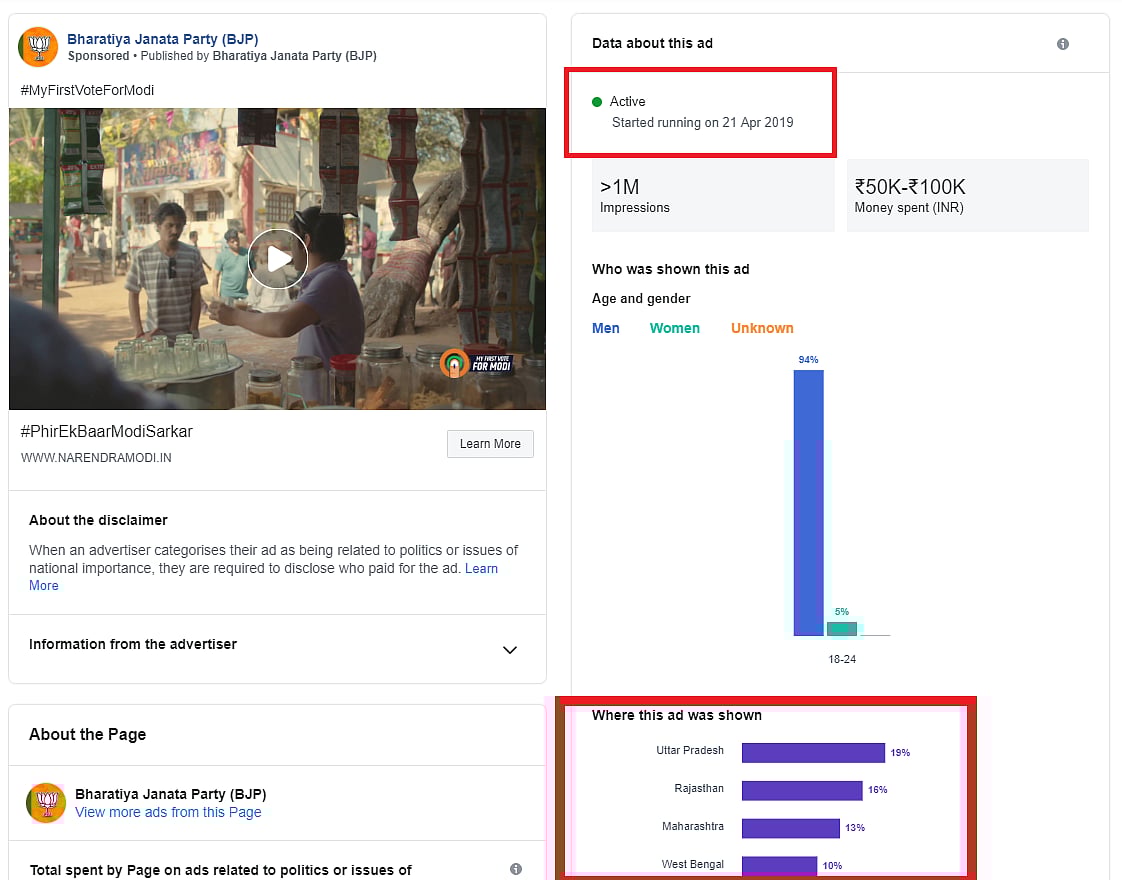This screenshot has width=1122, height=880.
Task: Click the Bharatiya Janata Party name under About the Page
Action: (x=170, y=794)
